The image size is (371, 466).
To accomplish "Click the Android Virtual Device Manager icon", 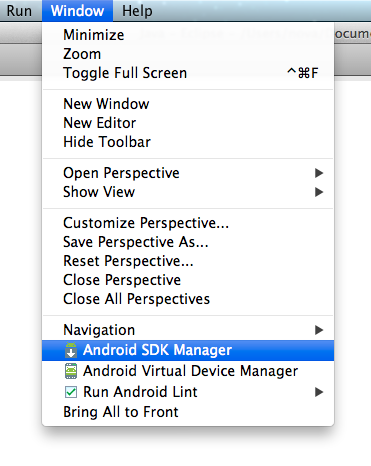I will click(71, 371).
